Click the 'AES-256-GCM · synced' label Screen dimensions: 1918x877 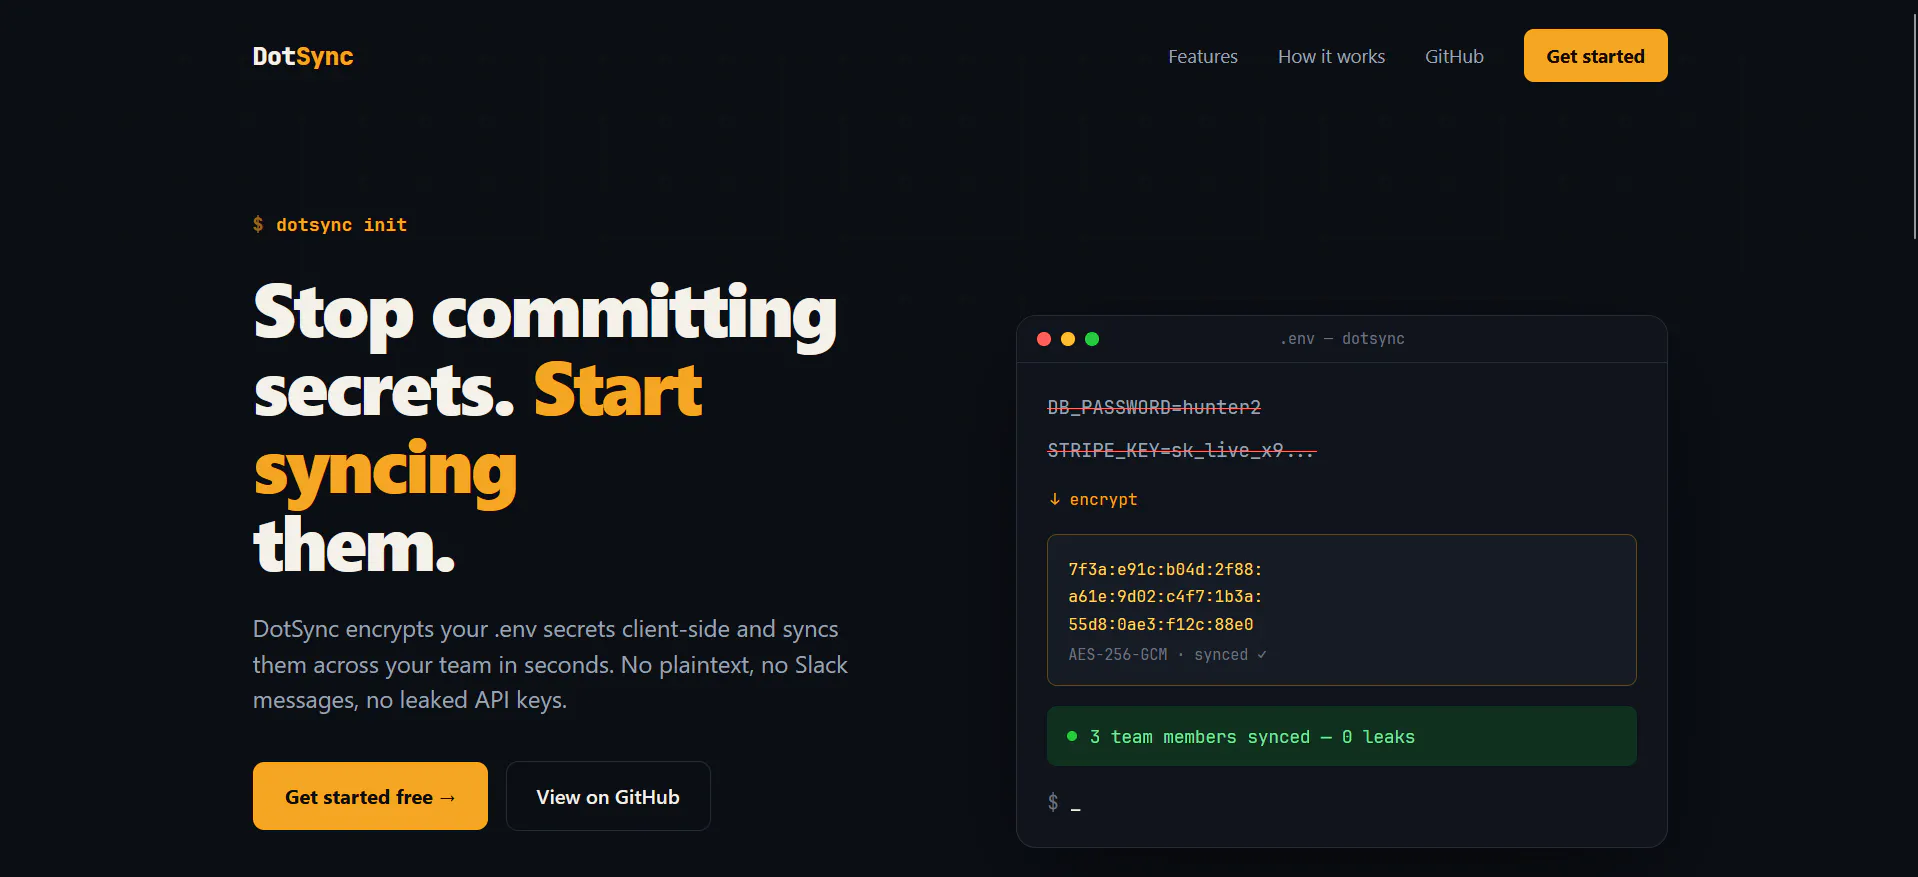[x=1167, y=654]
